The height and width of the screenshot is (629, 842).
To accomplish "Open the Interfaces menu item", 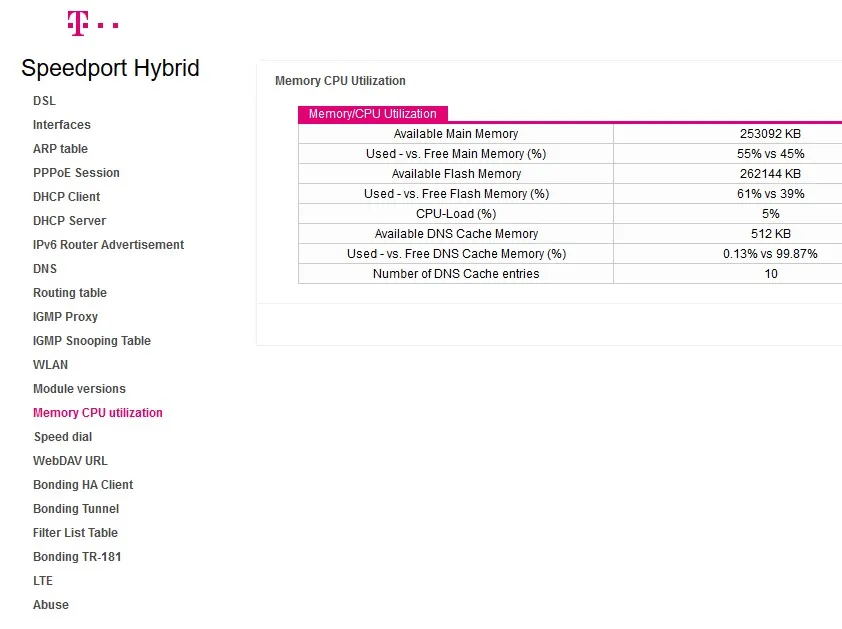I will point(62,125).
